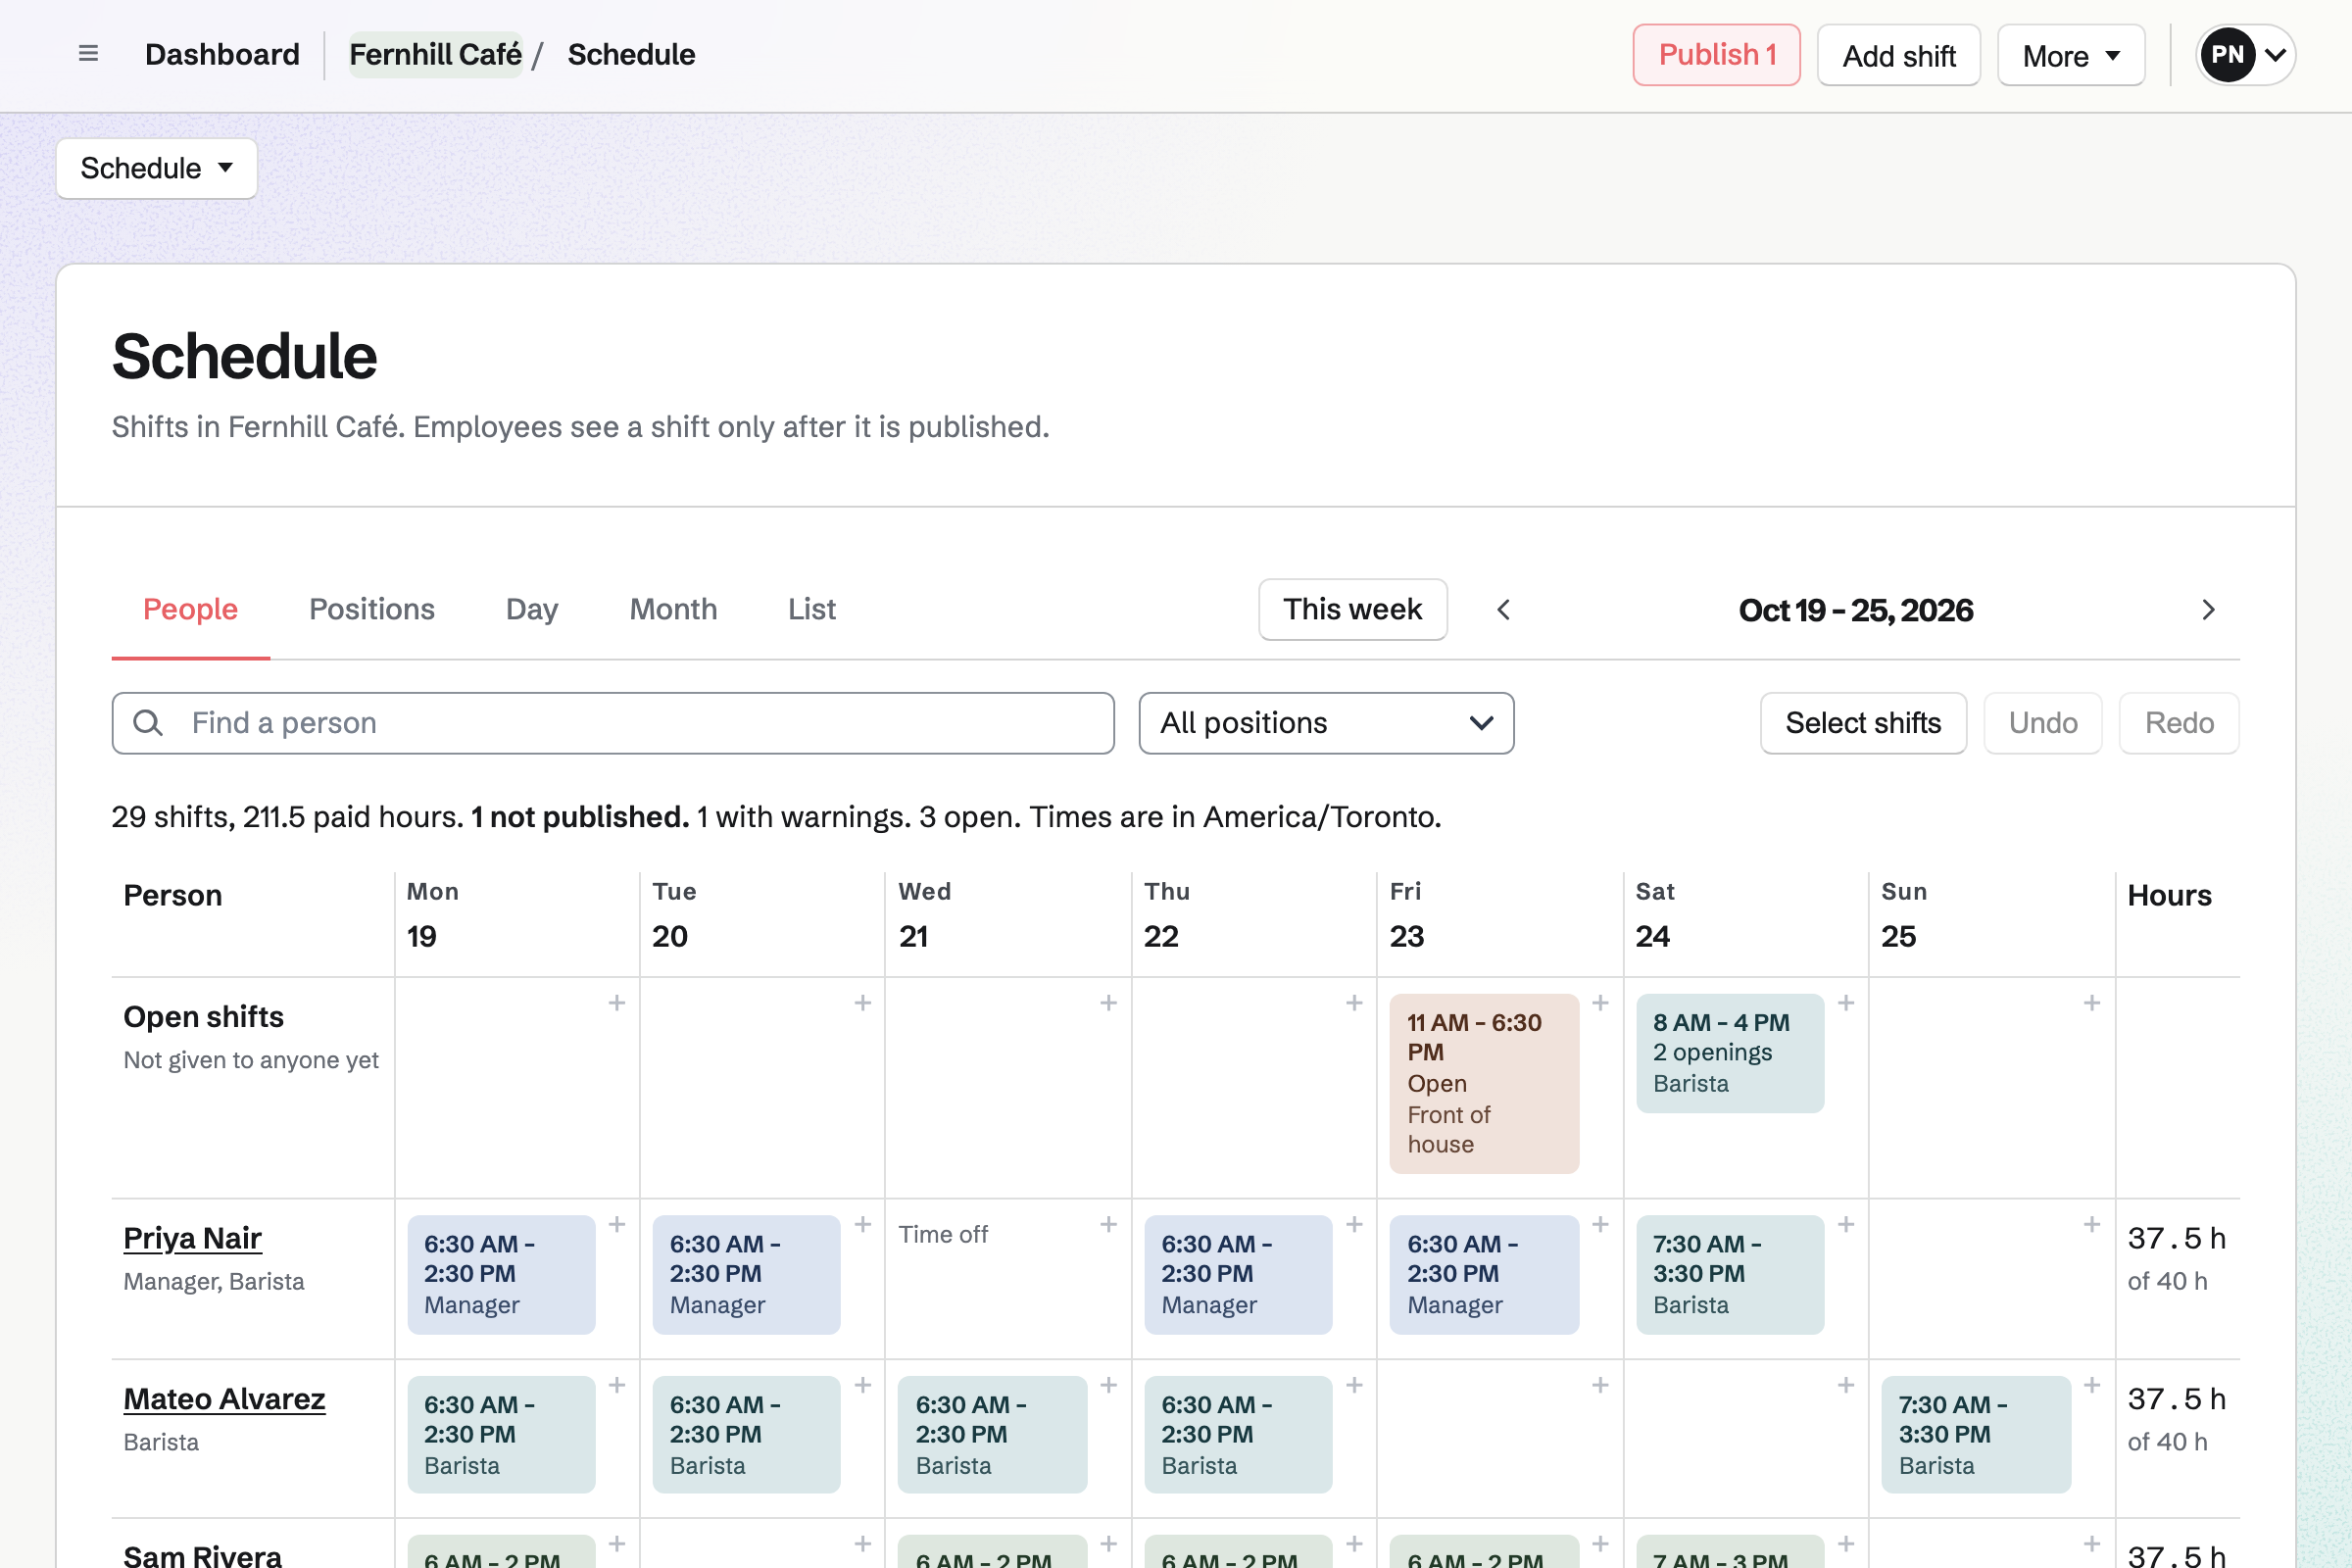Switch to the Positions tab

click(x=372, y=609)
